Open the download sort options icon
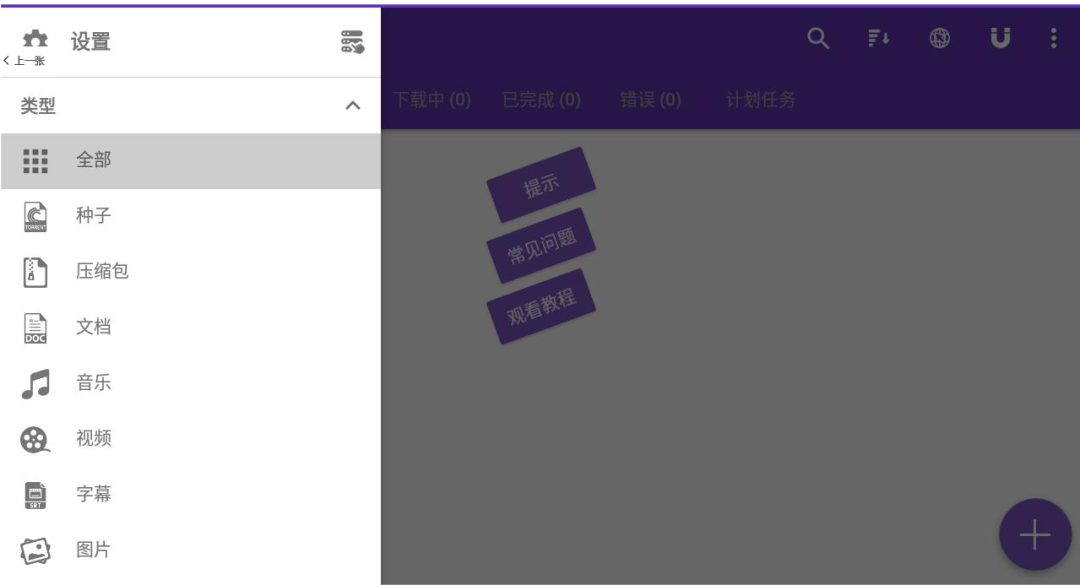1080x585 pixels. coord(878,40)
